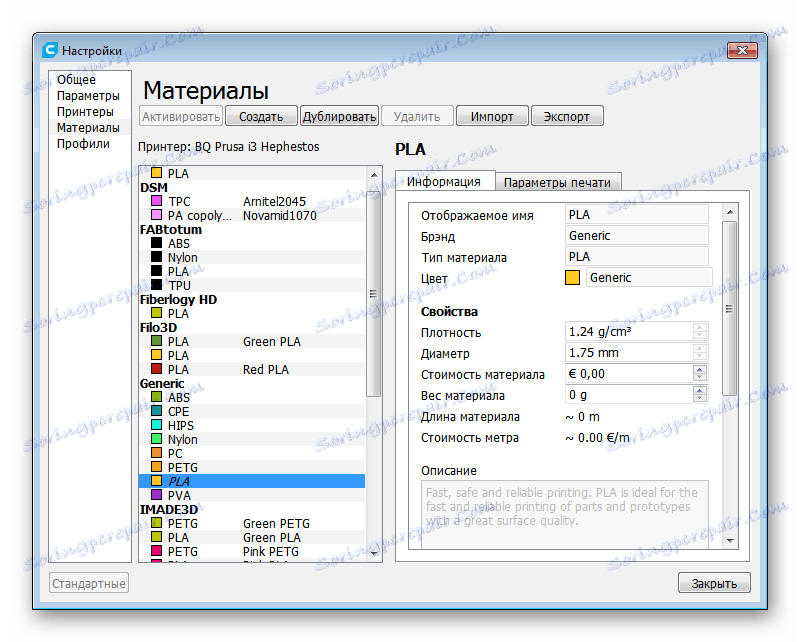Image resolution: width=800 pixels, height=642 pixels.
Task: Select FABtotum TPU material
Action: point(253,285)
